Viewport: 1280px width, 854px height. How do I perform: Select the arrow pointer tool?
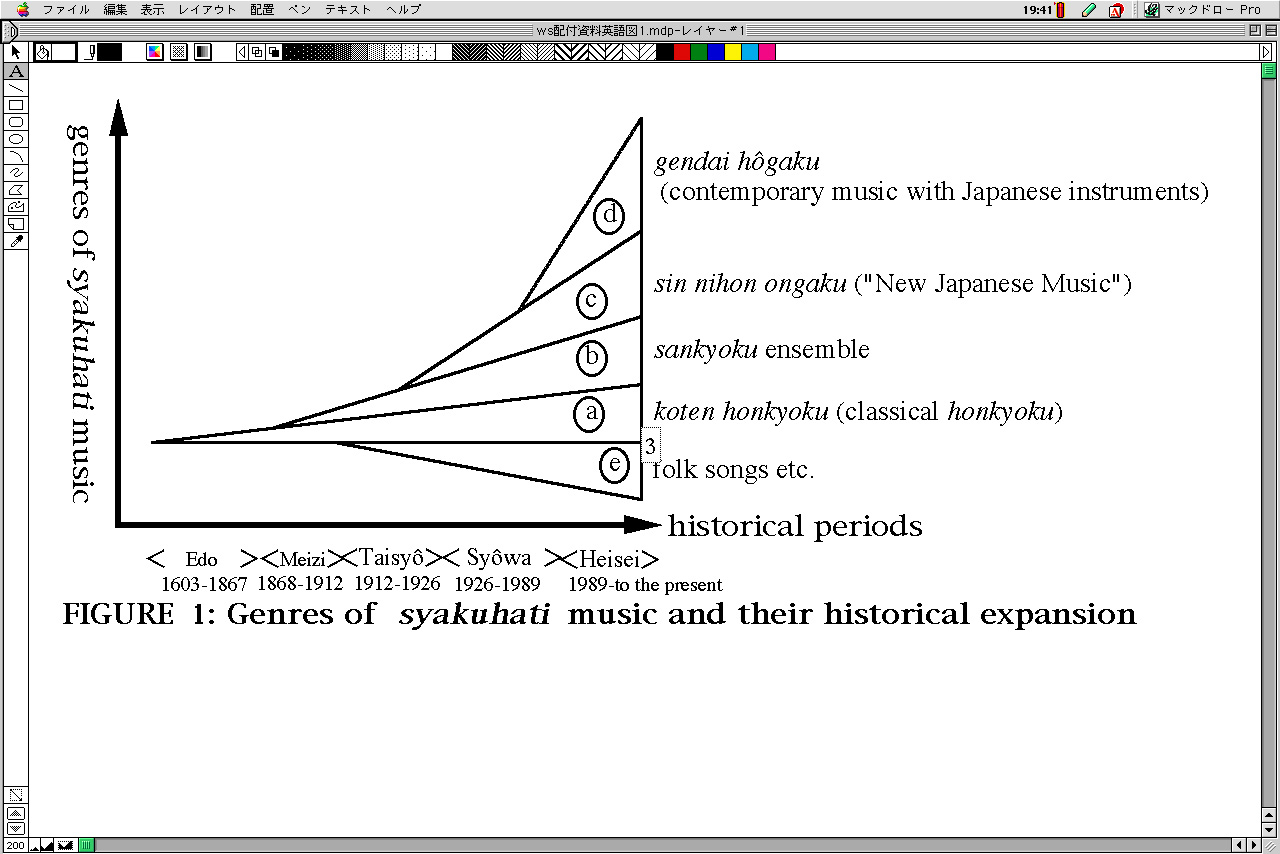(15, 52)
